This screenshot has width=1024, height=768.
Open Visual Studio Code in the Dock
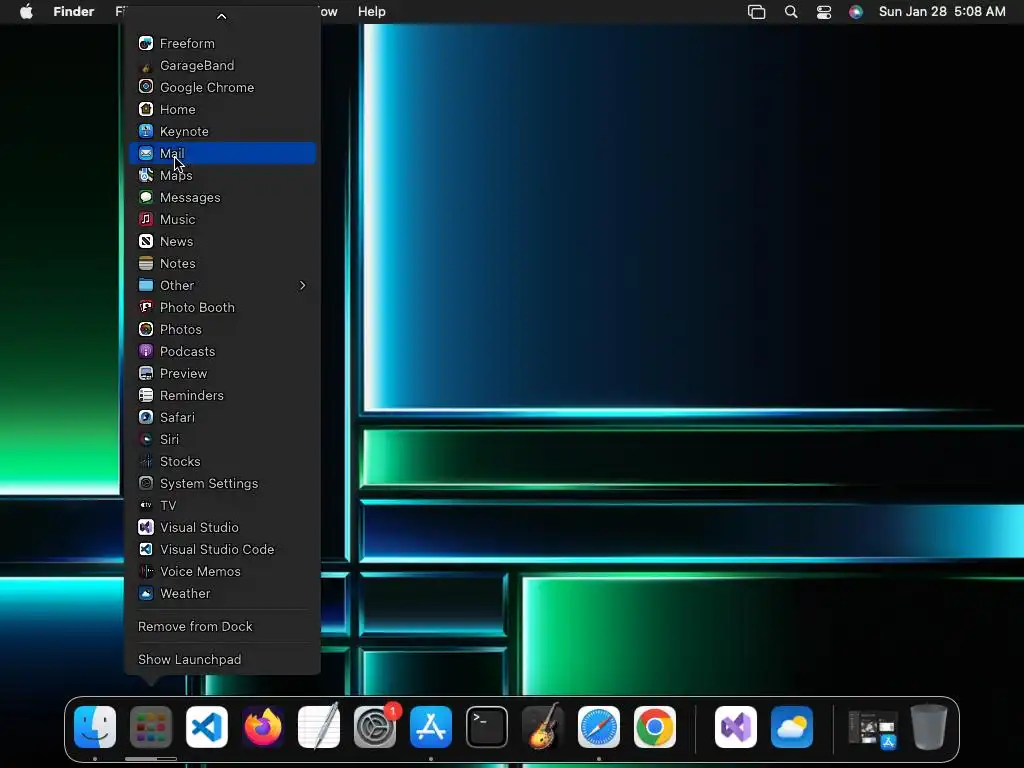(207, 727)
